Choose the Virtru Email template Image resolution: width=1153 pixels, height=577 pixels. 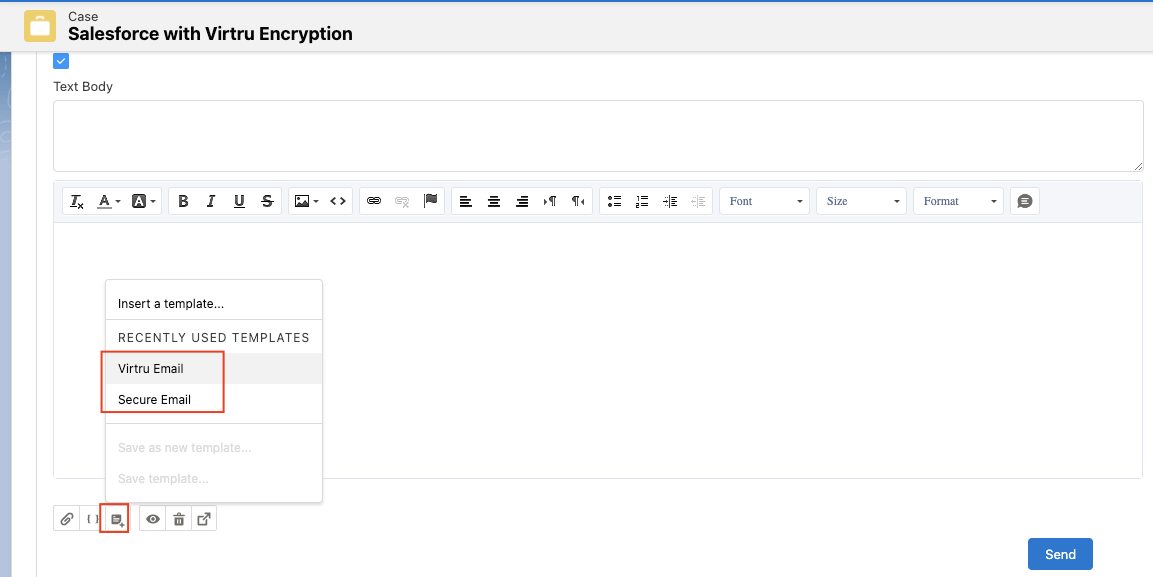[214, 368]
